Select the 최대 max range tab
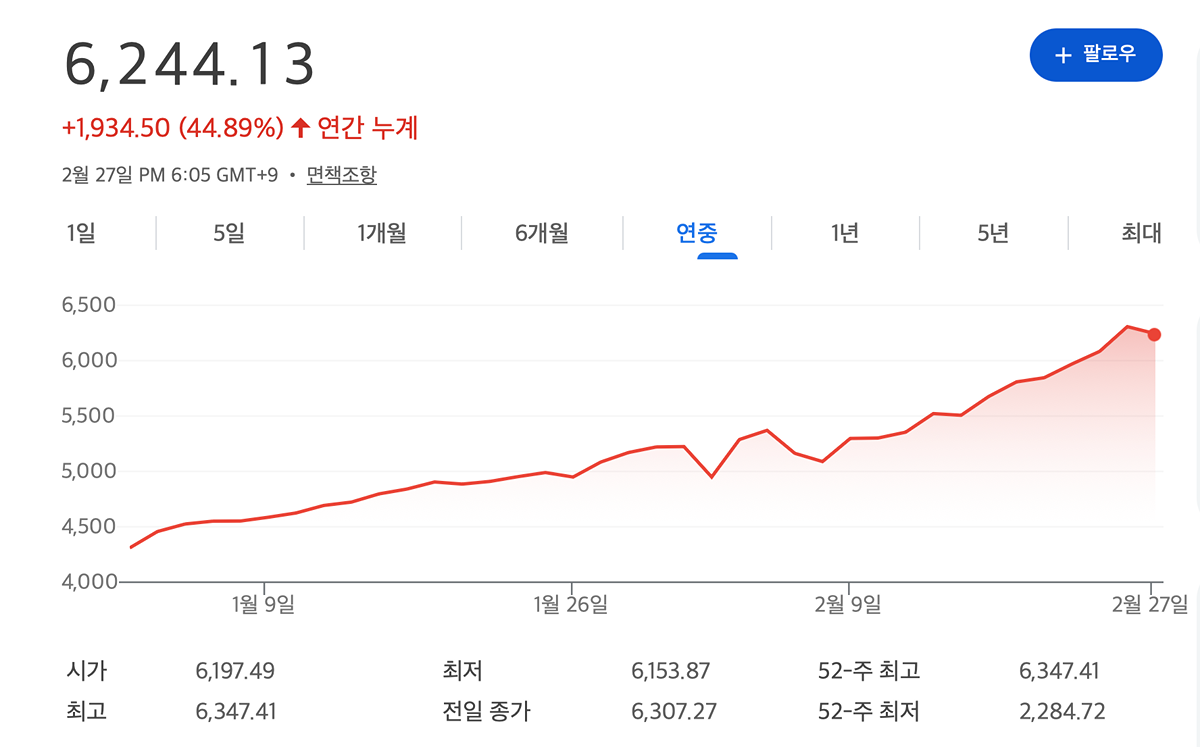Screen dimensions: 1200x747 [1141, 234]
